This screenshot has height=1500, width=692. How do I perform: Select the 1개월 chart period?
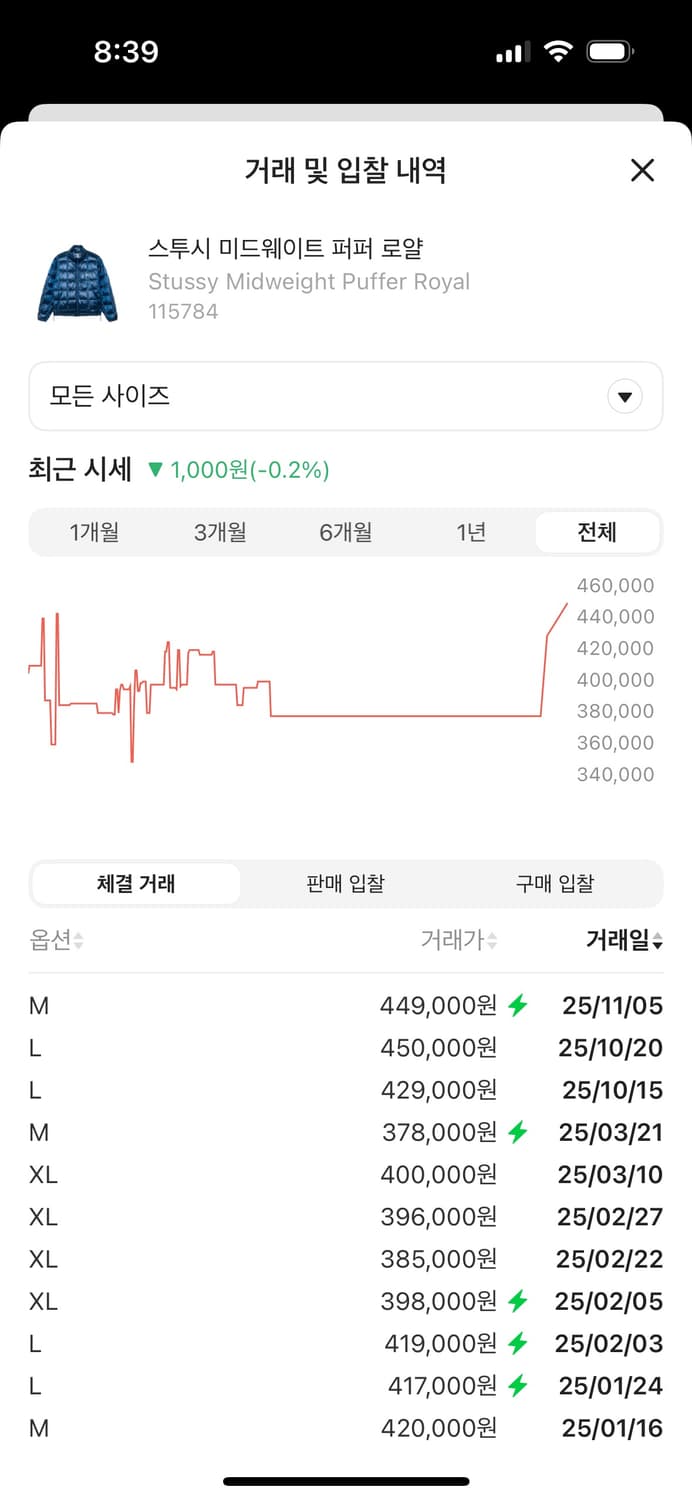(x=93, y=532)
